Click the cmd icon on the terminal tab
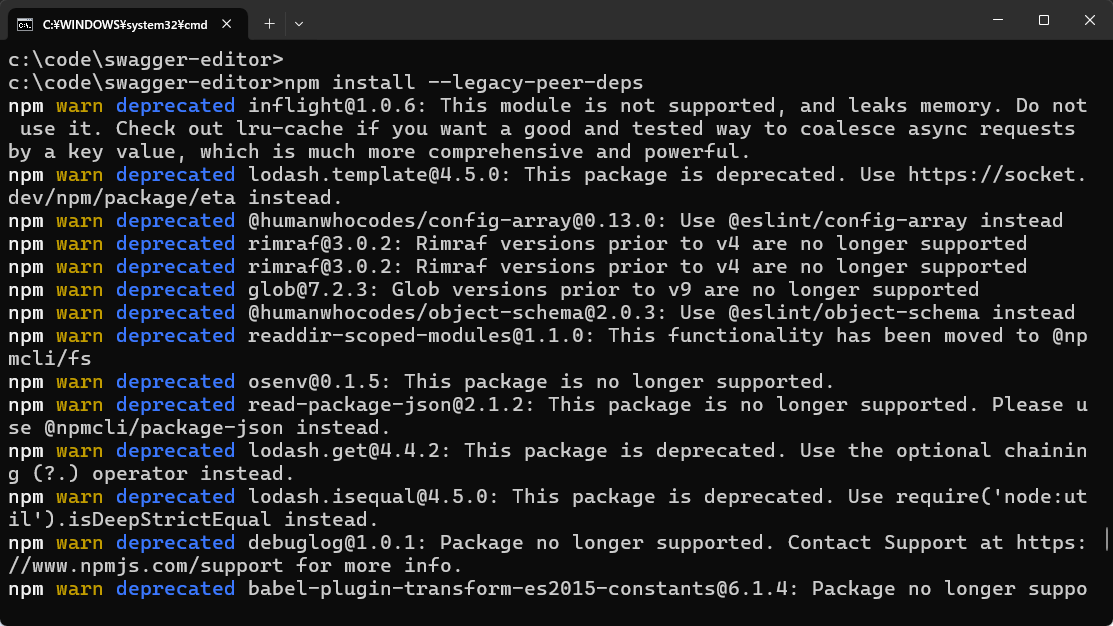The image size is (1113, 626). pos(27,24)
